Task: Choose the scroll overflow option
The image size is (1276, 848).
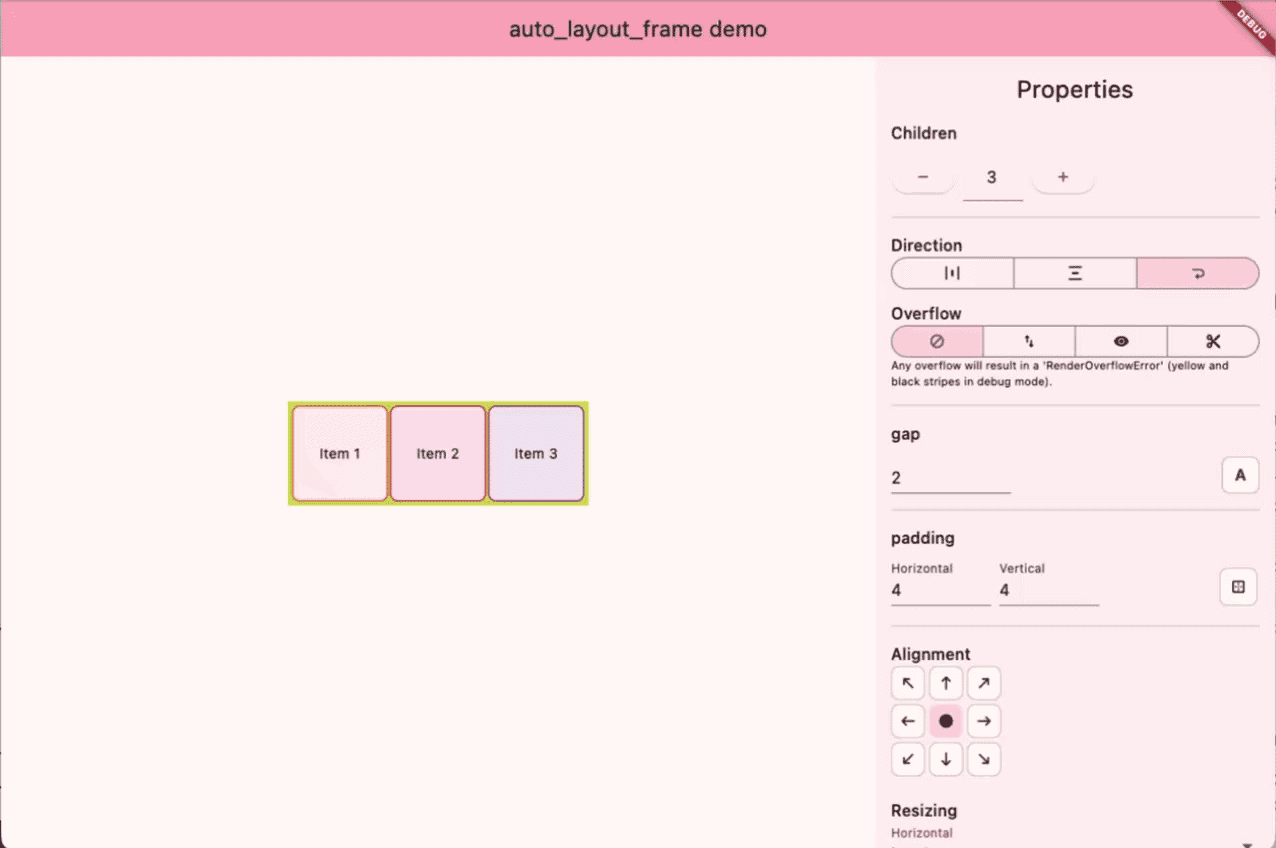Action: tap(1029, 341)
